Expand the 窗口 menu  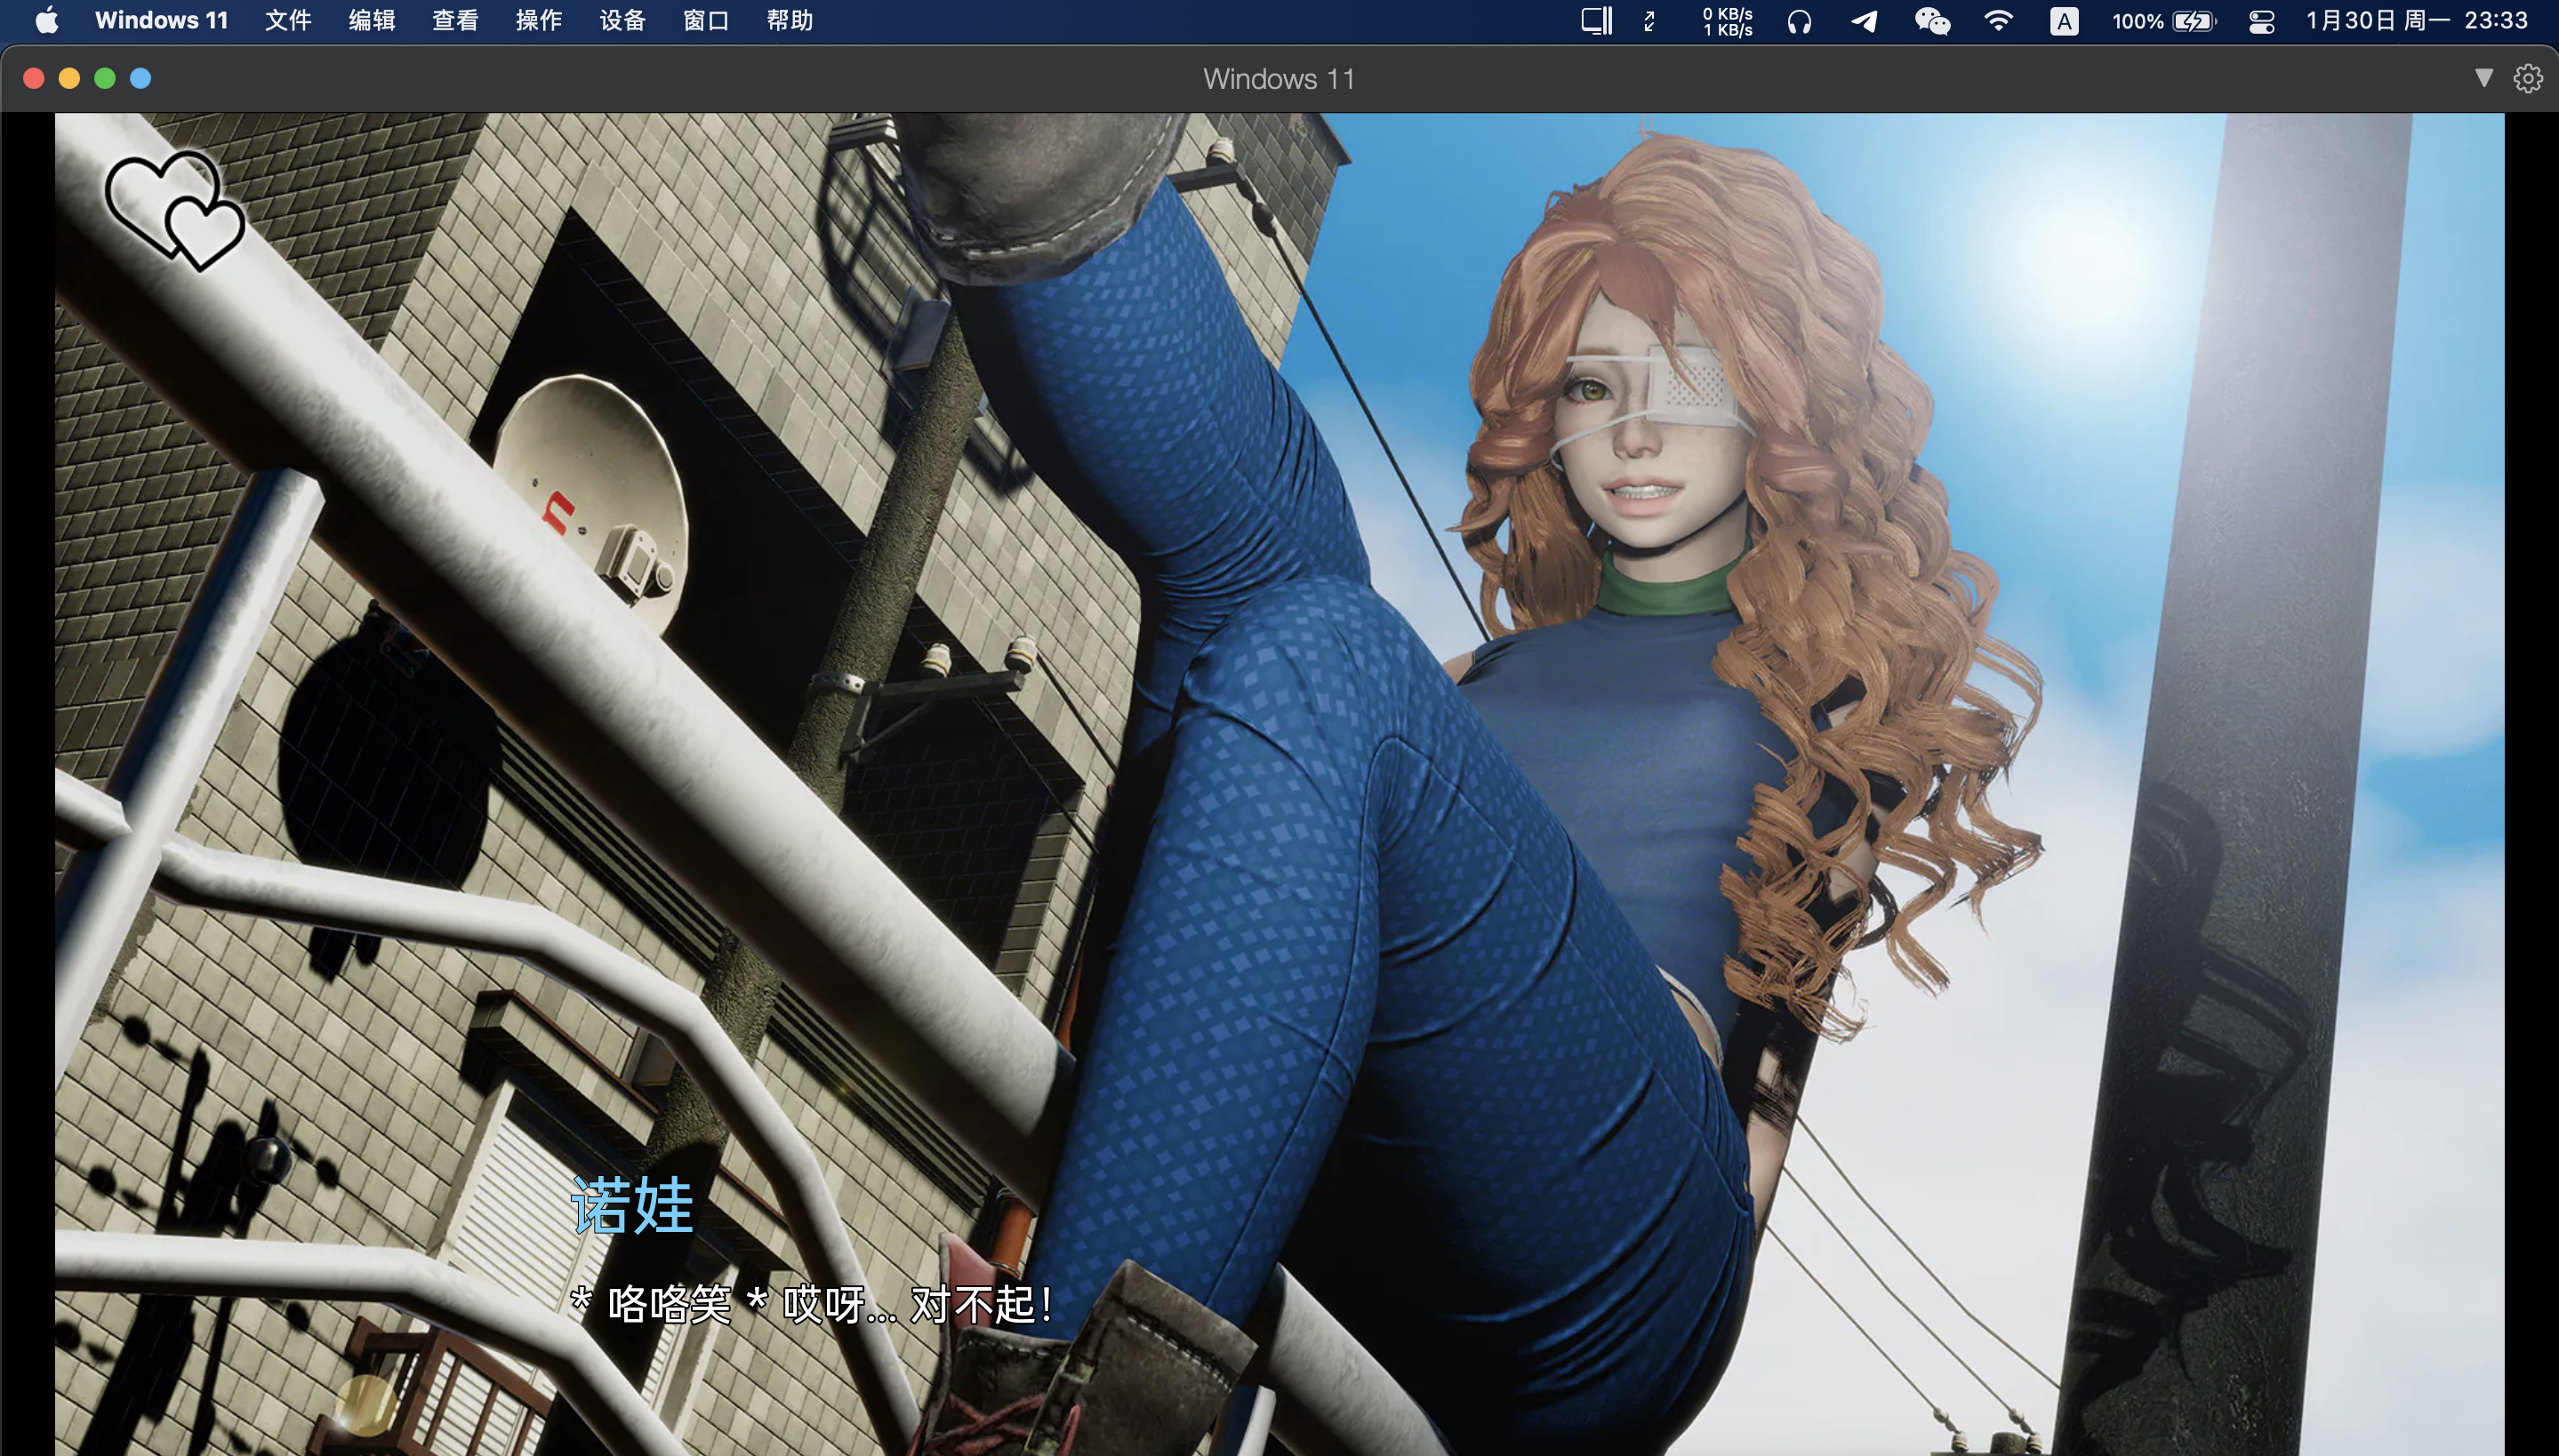706,21
